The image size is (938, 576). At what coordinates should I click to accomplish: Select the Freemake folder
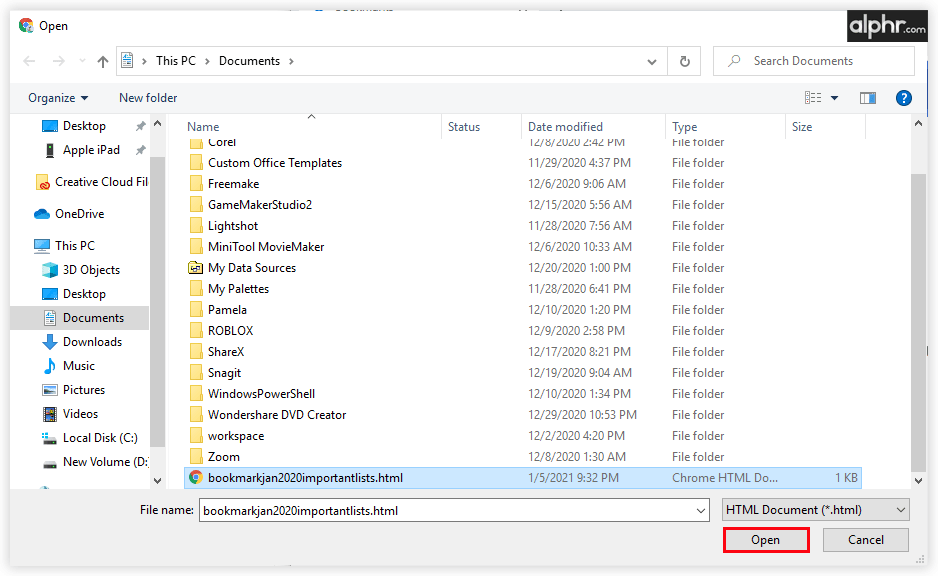(233, 184)
